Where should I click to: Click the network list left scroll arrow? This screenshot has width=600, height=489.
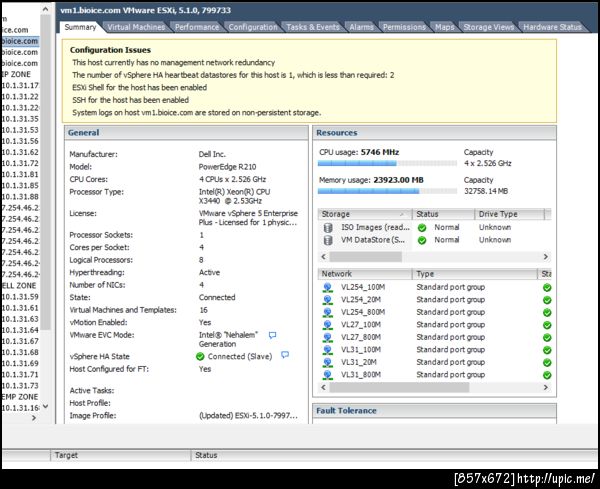click(x=323, y=388)
